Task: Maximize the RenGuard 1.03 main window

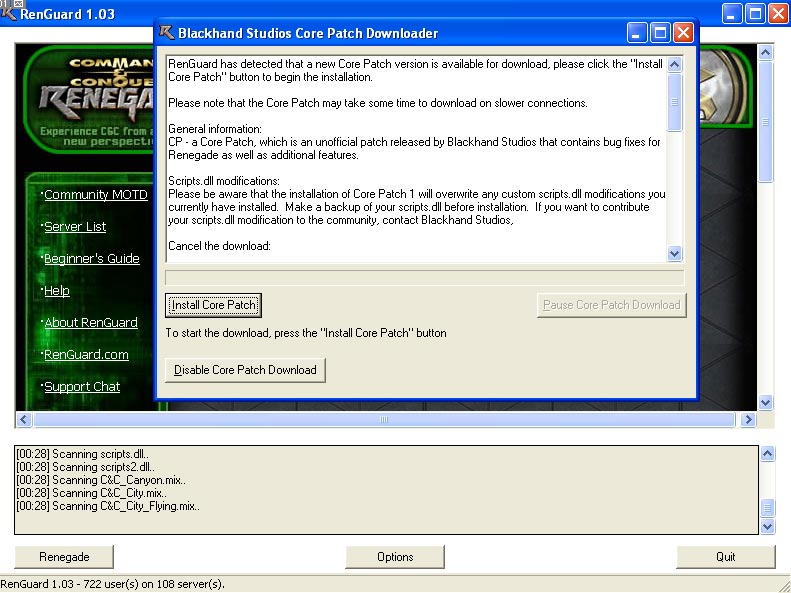Action: [755, 14]
